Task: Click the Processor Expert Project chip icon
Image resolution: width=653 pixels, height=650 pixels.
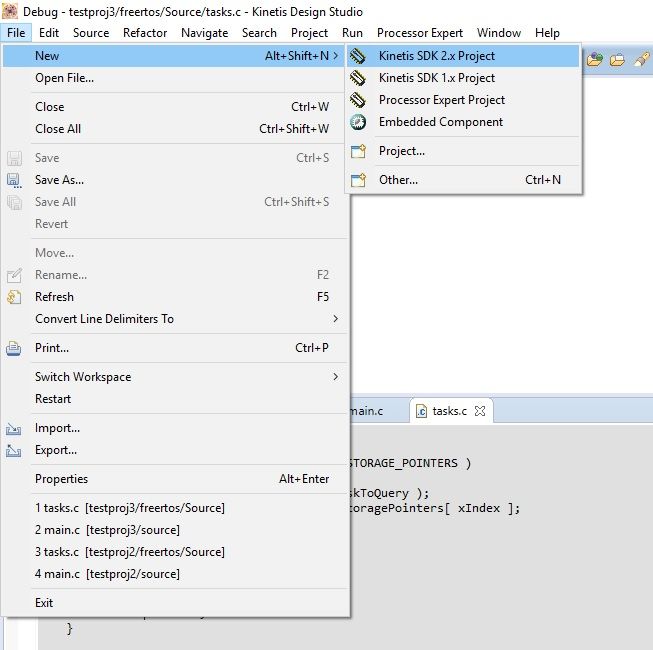Action: tap(358, 100)
